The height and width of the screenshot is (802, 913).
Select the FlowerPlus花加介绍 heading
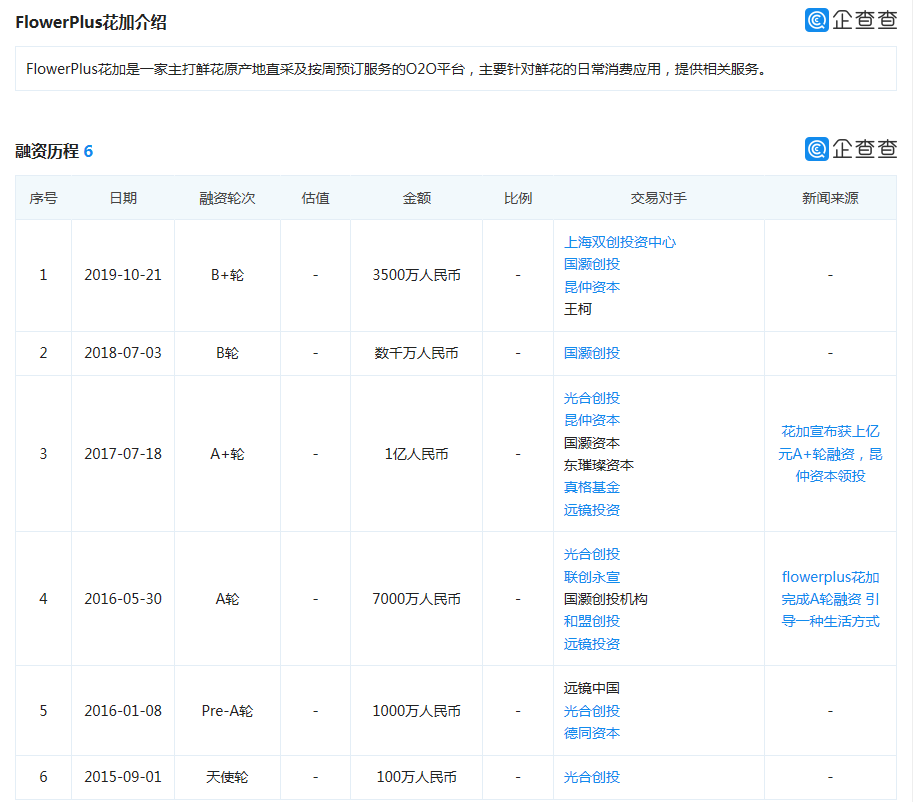pyautogui.click(x=91, y=22)
